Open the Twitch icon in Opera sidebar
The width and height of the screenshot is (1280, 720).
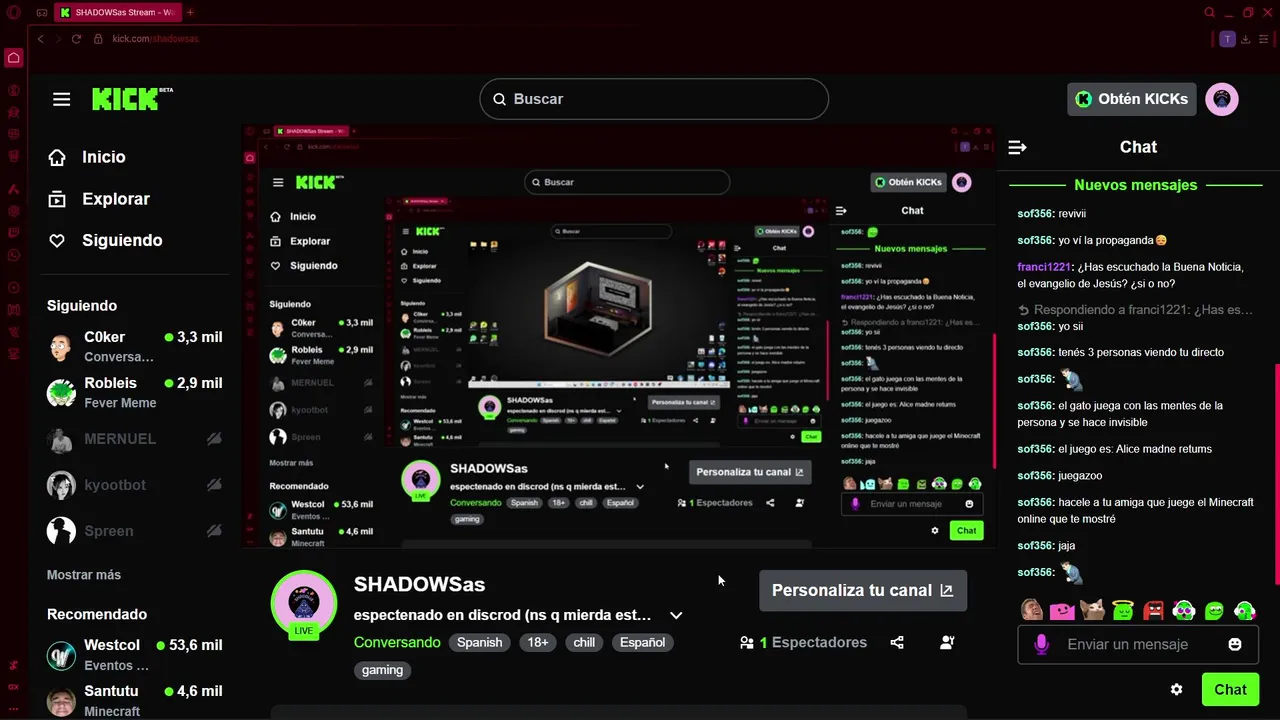[14, 232]
